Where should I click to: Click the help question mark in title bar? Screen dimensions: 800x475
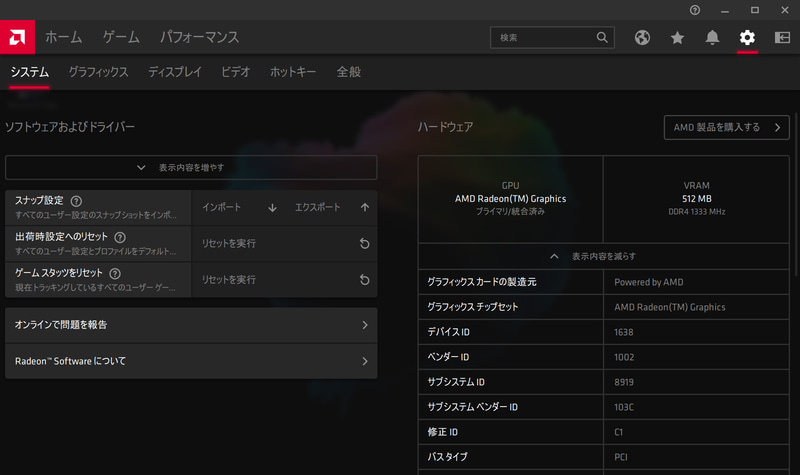click(x=695, y=10)
